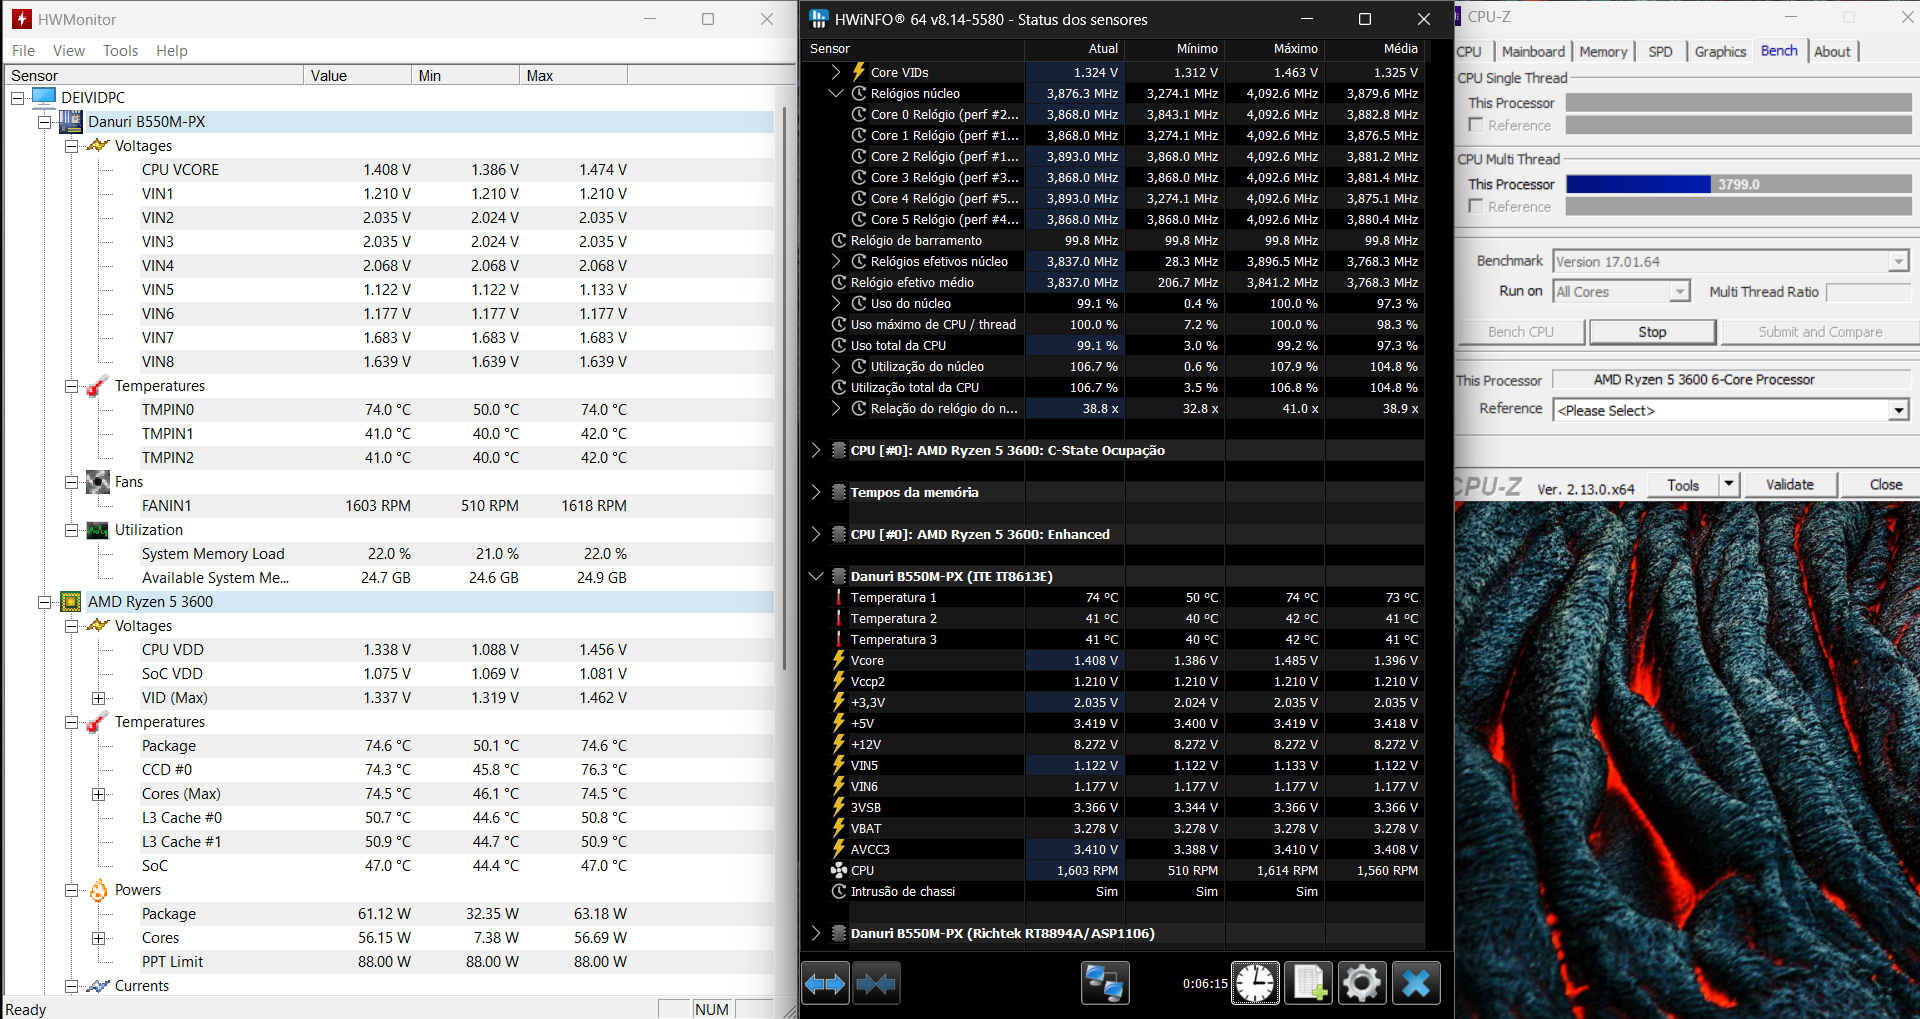Click the Relógio de barramento clock icon
This screenshot has height=1019, width=1920.
[x=839, y=240]
